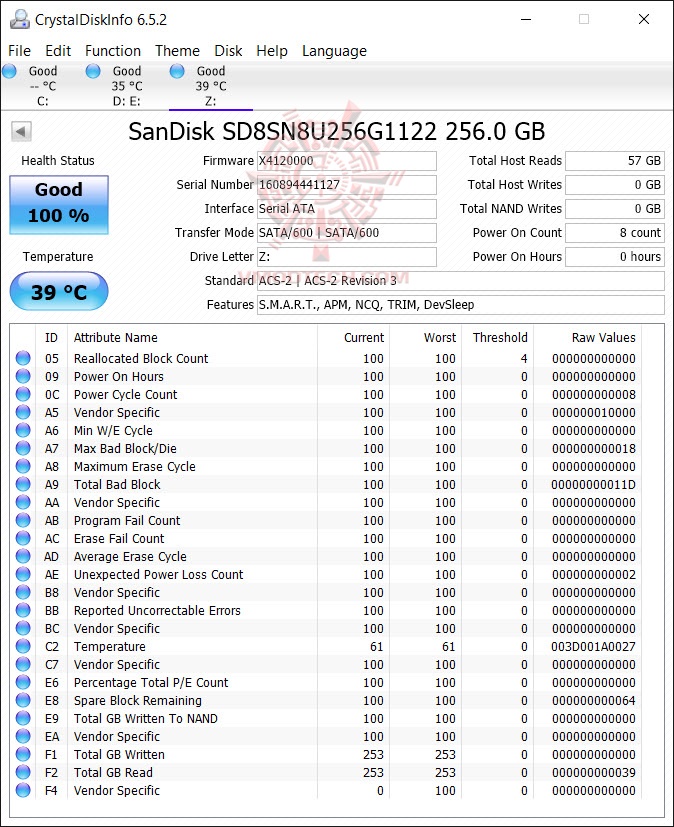The width and height of the screenshot is (674, 827).
Task: Click status orb for Percentage Total P/E Count
Action: [x=23, y=682]
